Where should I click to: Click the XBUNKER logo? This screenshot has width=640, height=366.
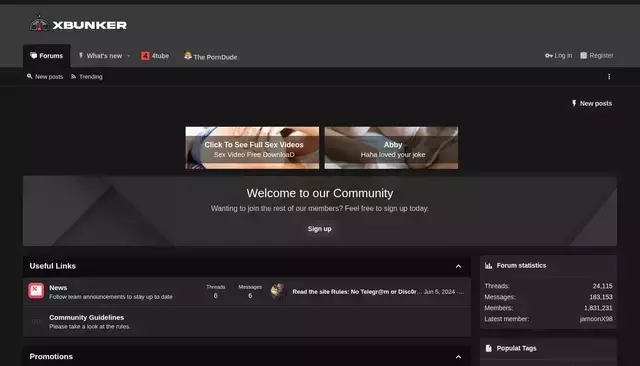point(78,24)
